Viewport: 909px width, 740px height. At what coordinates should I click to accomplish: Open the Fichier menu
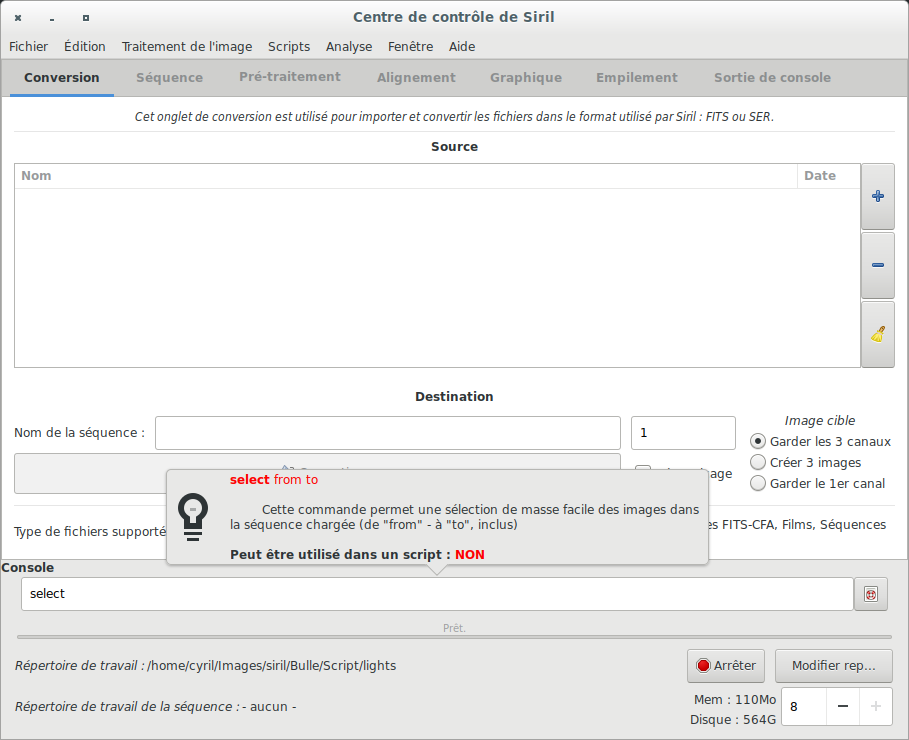(x=28, y=46)
